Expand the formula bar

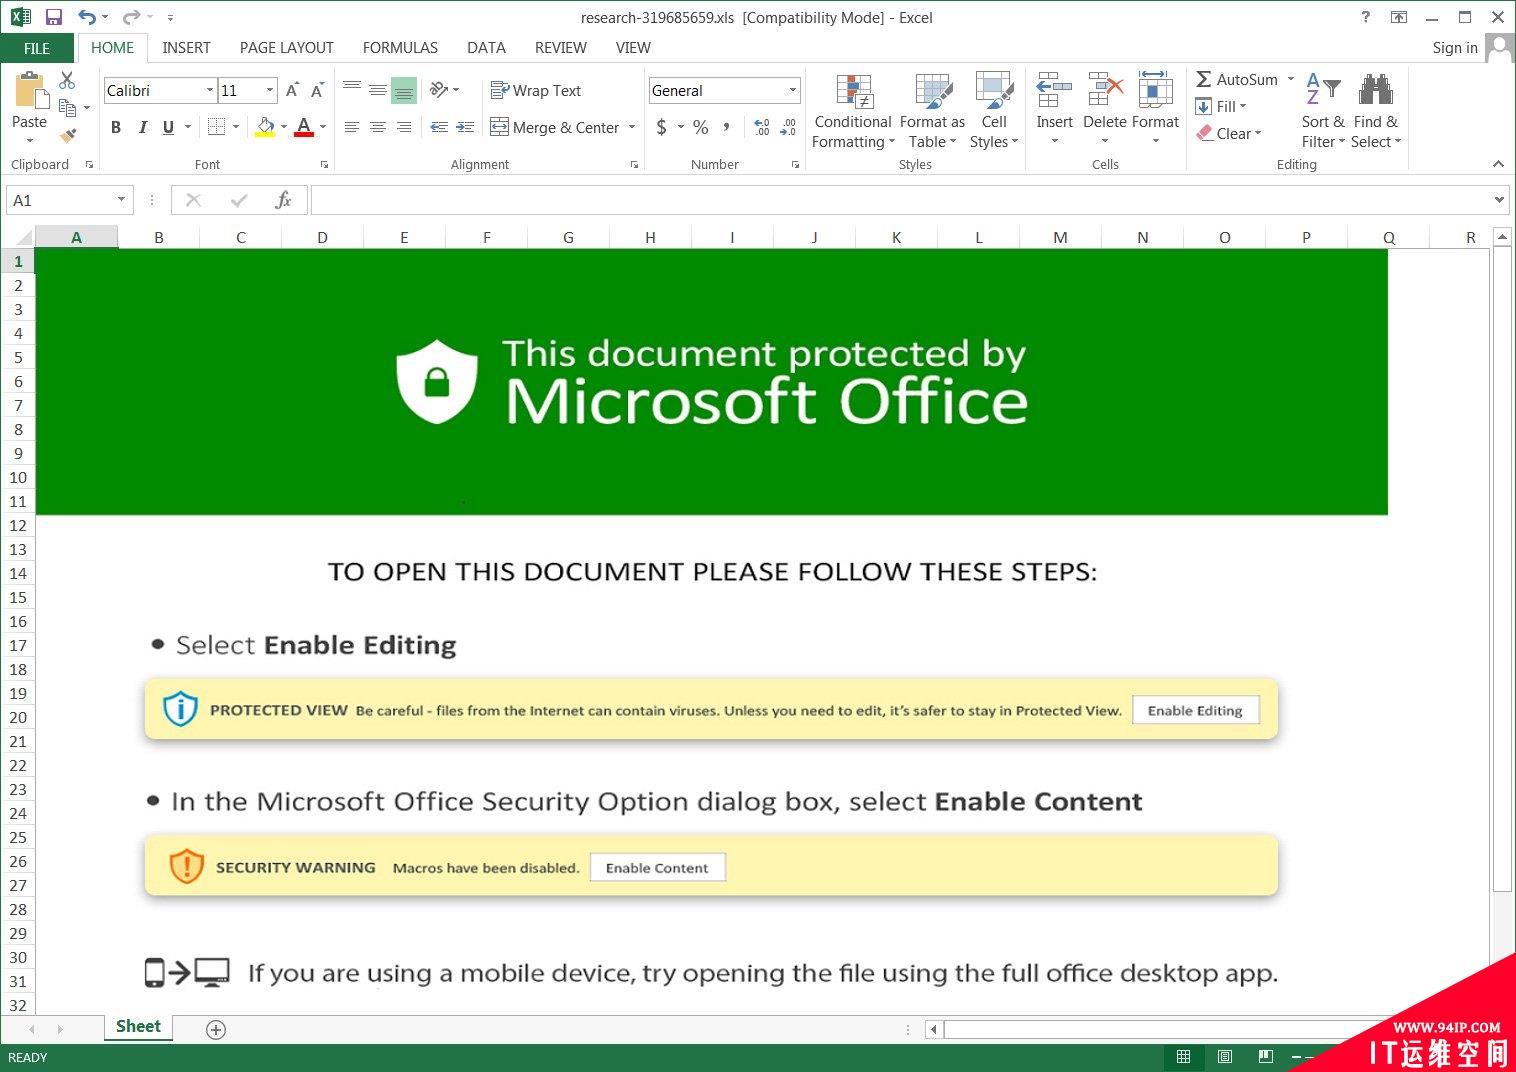[x=1499, y=200]
